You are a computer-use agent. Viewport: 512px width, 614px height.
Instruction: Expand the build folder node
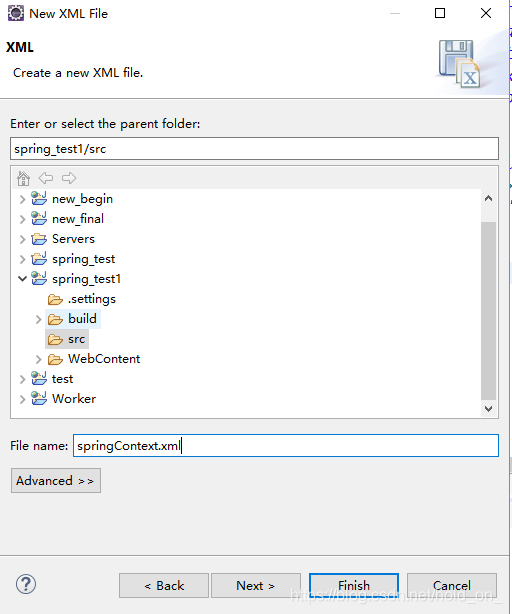tap(38, 320)
